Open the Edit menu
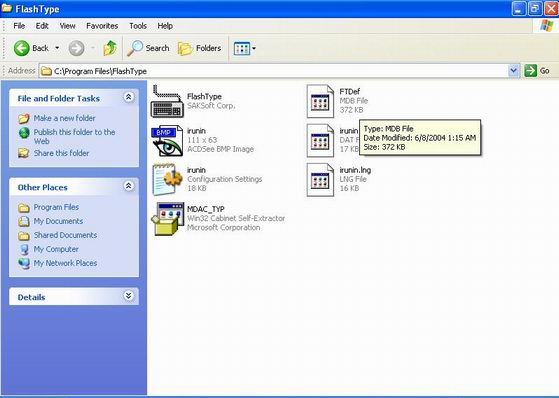Screen dimensions: 559x398 coord(42,26)
